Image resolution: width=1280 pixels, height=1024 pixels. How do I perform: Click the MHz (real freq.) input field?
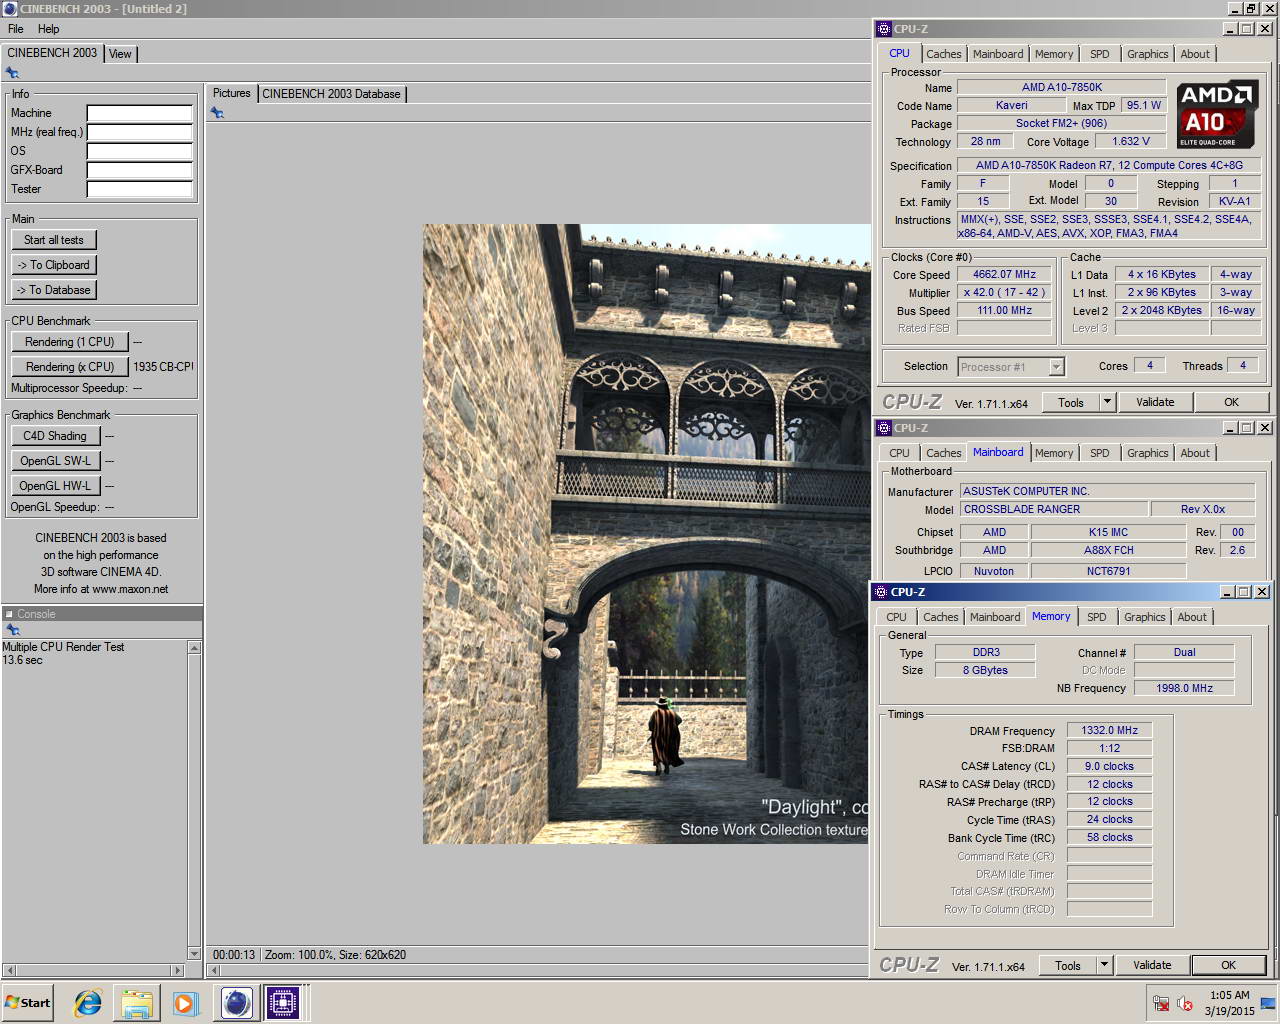140,132
